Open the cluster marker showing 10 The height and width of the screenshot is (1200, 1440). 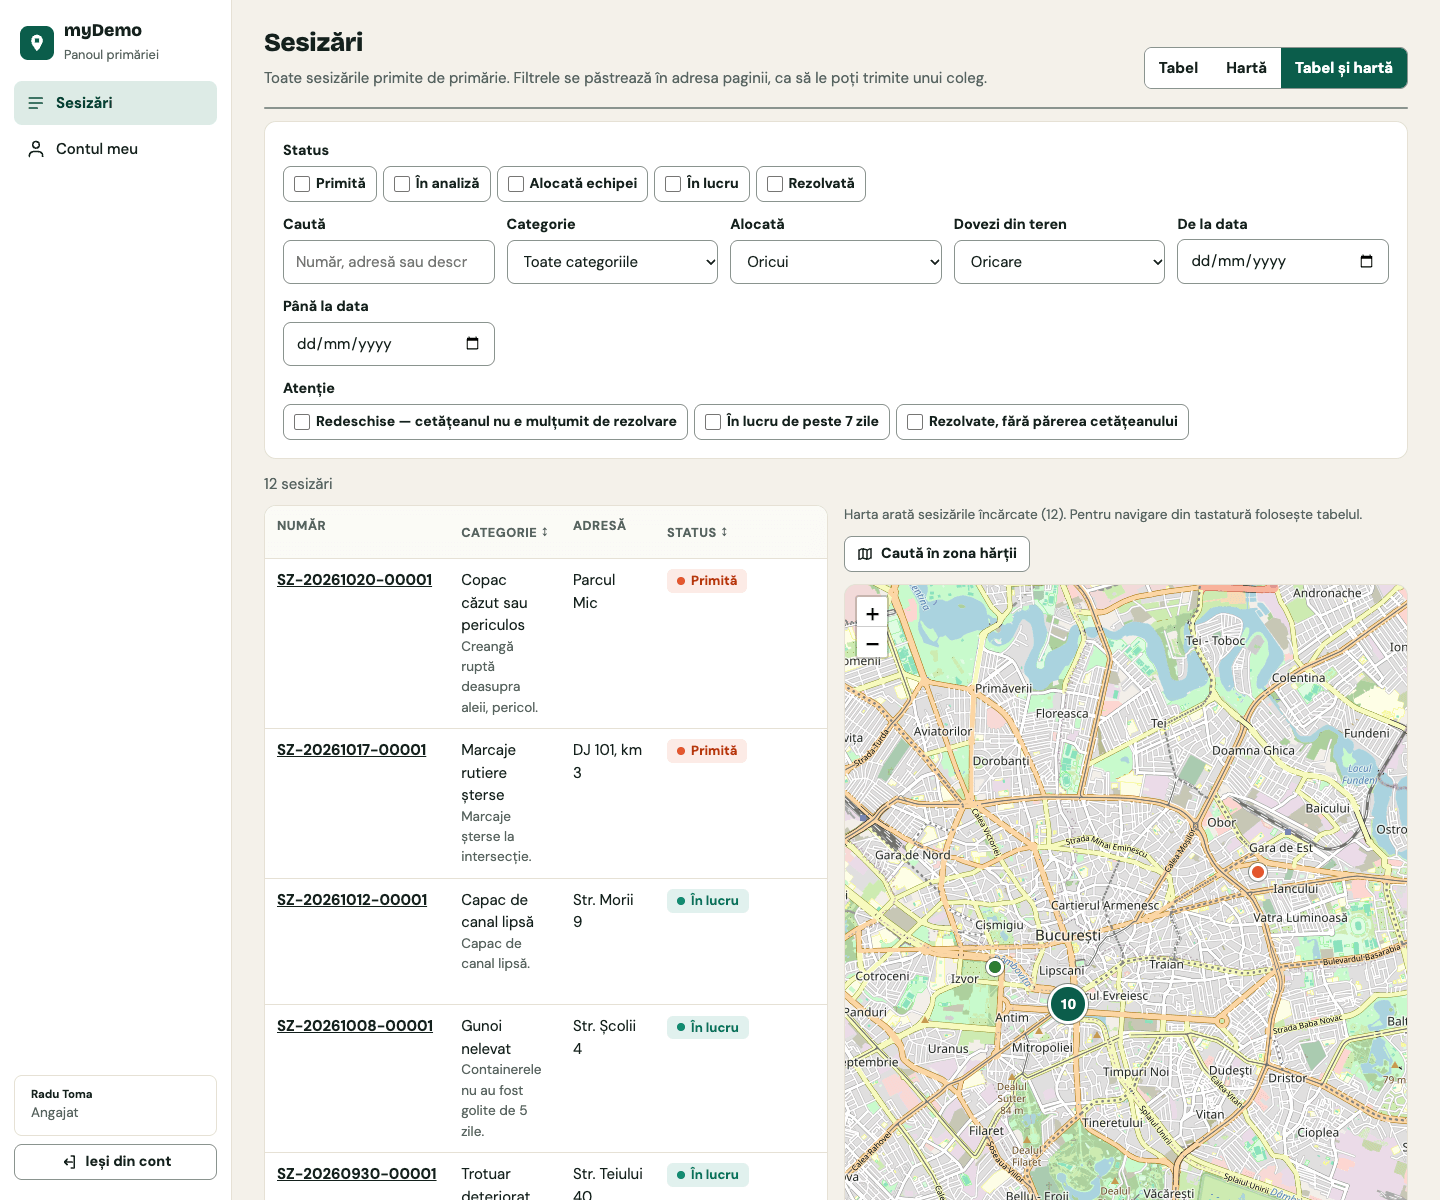[x=1068, y=1004]
